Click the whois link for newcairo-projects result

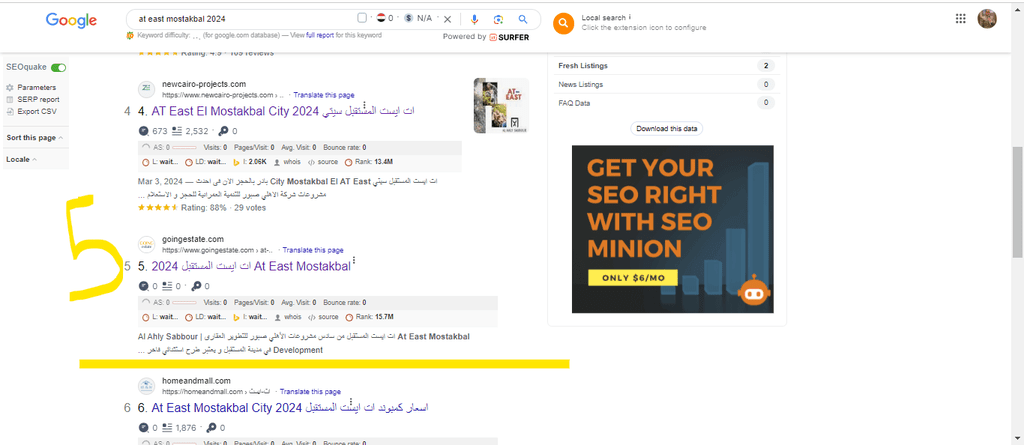coord(287,161)
